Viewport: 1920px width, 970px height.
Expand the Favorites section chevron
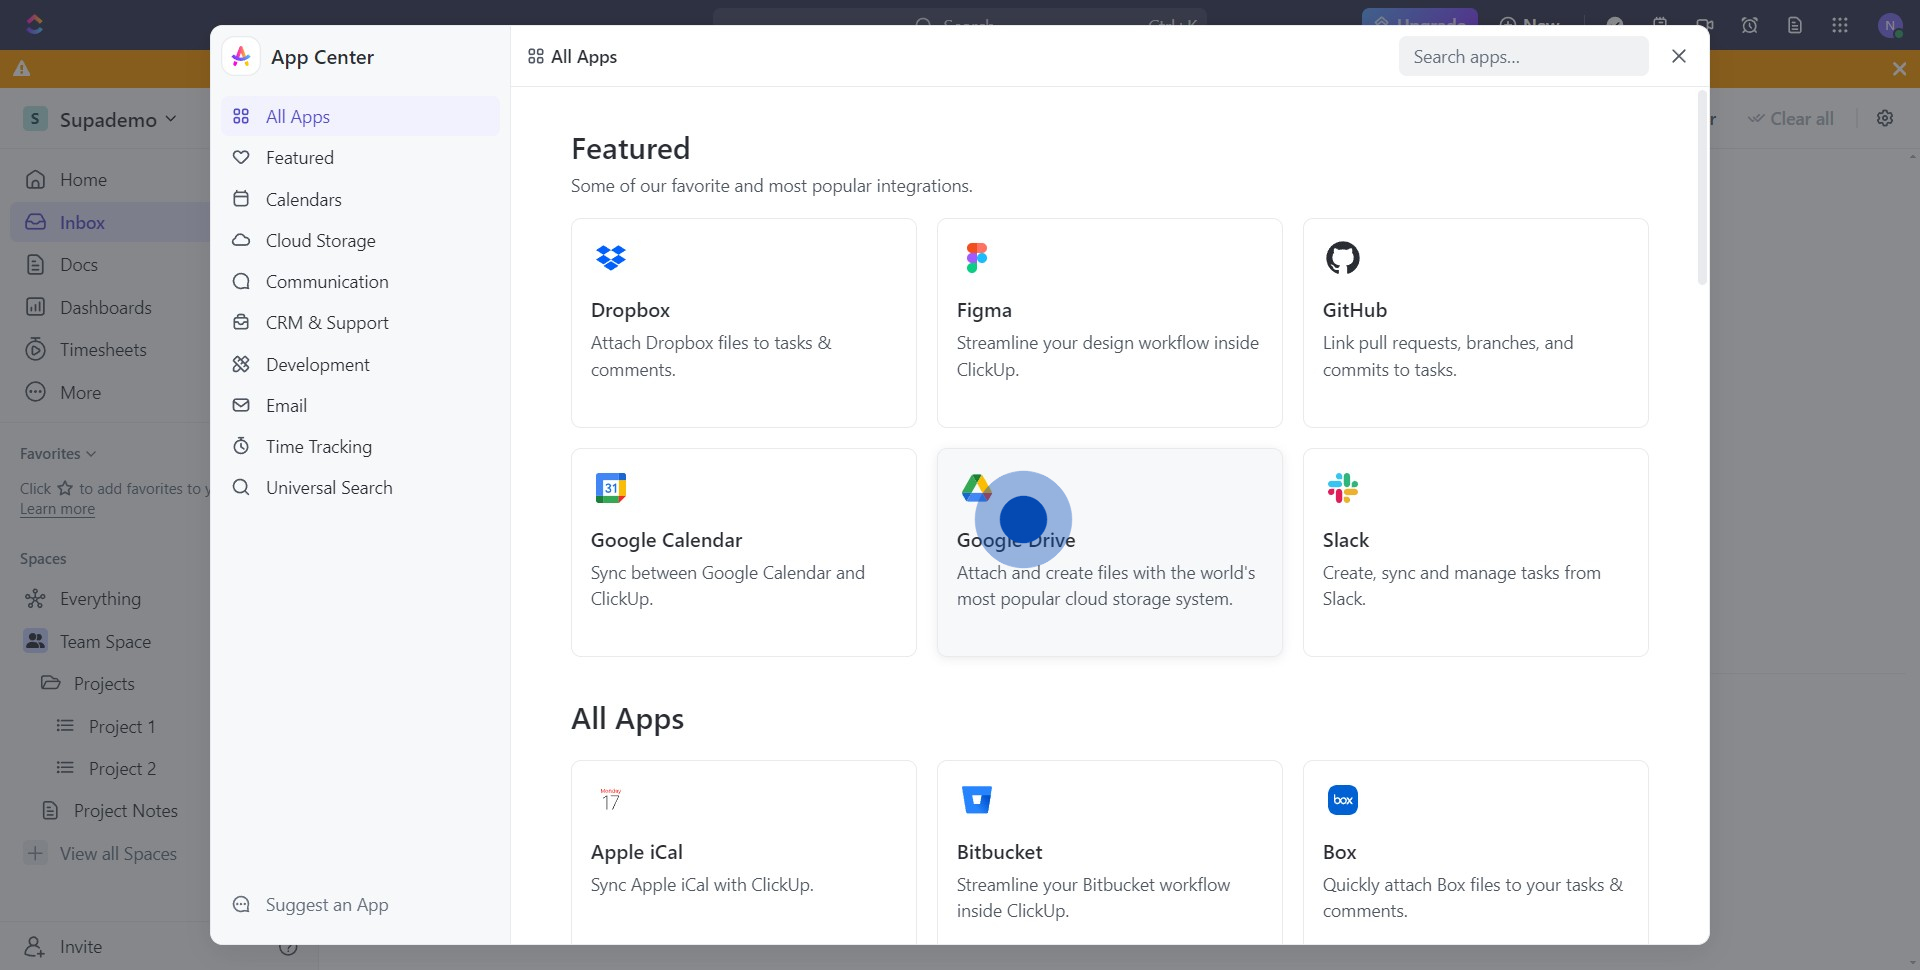[91, 454]
